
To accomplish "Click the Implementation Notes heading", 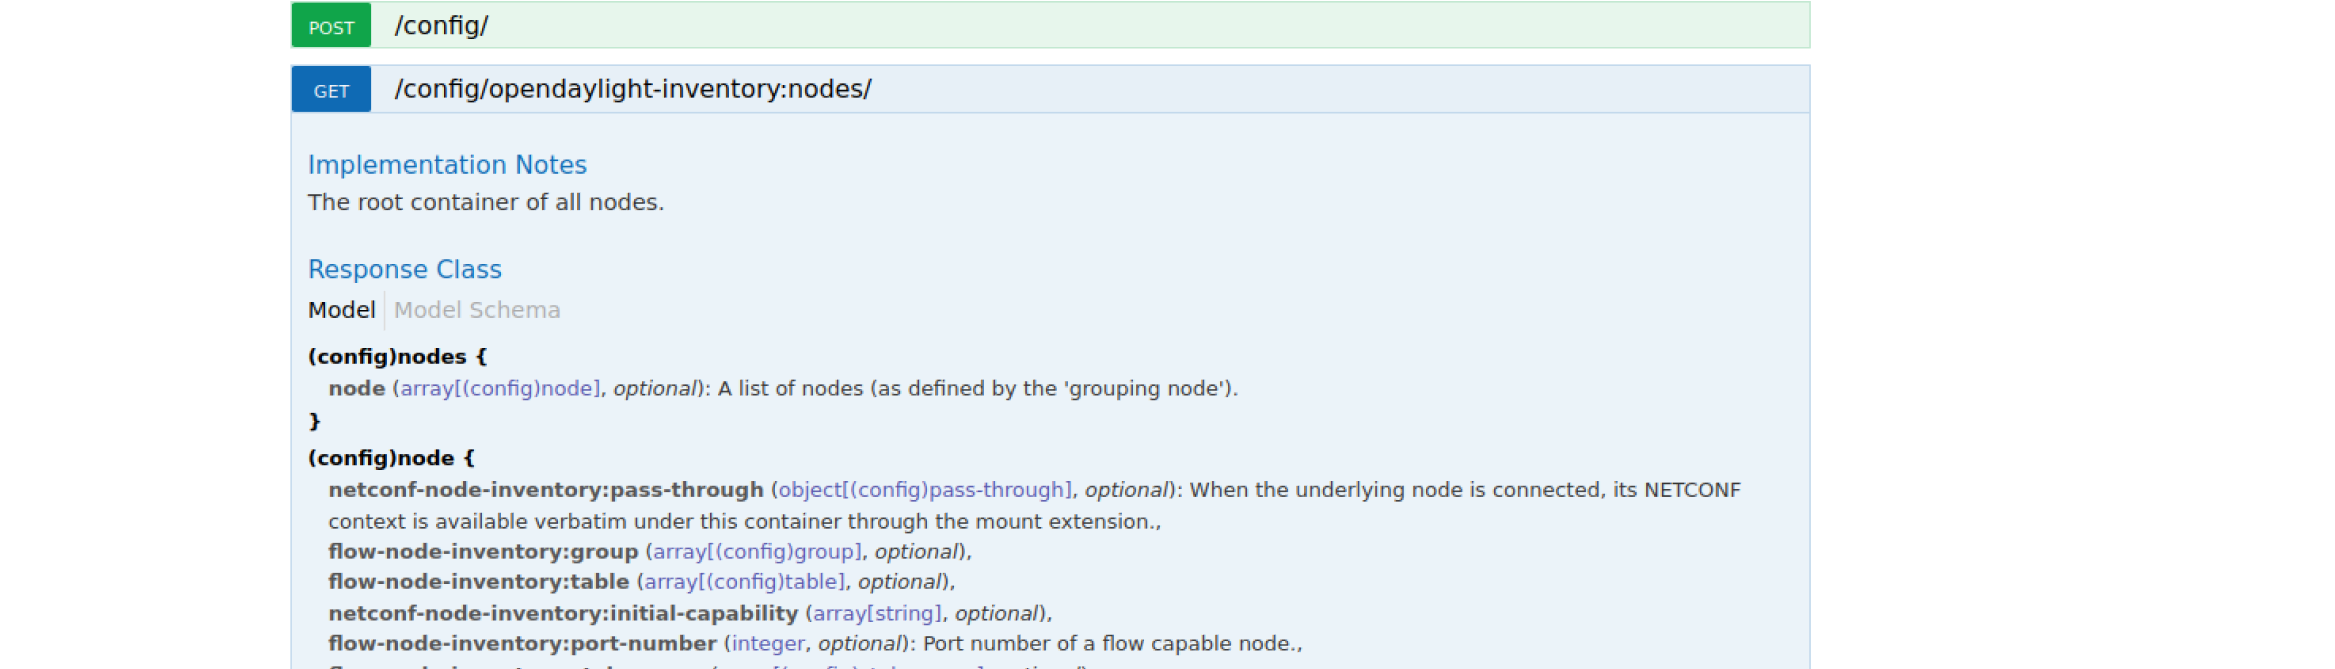I will point(447,165).
